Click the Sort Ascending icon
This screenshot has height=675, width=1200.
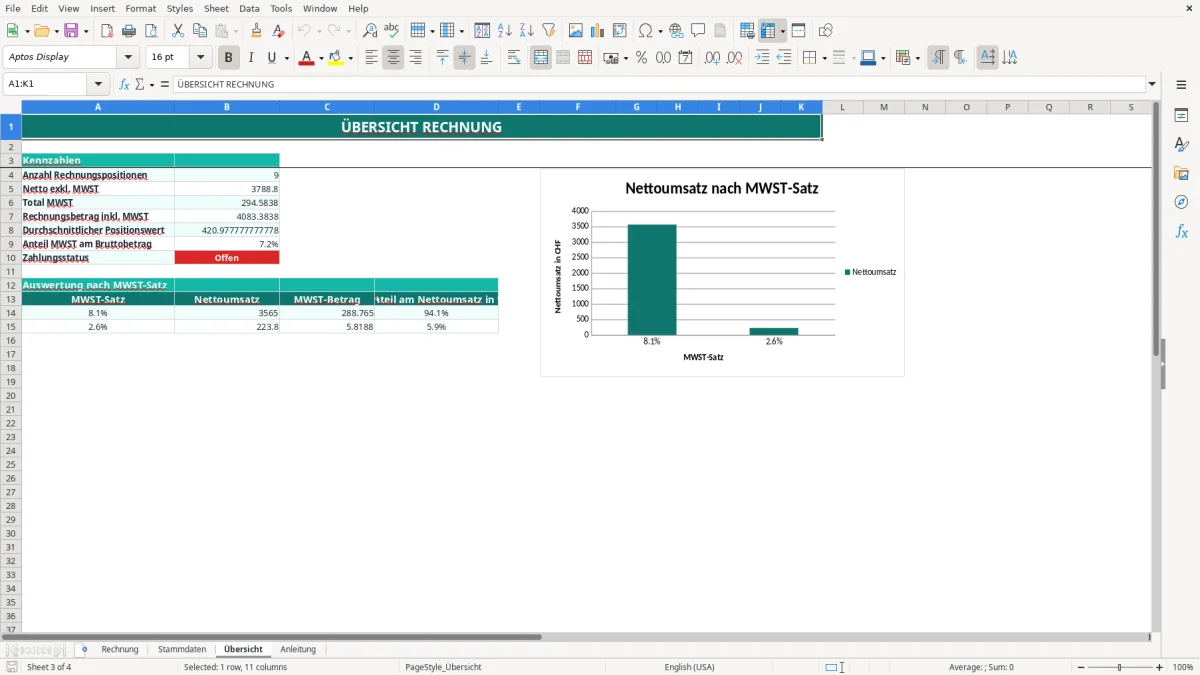point(505,31)
